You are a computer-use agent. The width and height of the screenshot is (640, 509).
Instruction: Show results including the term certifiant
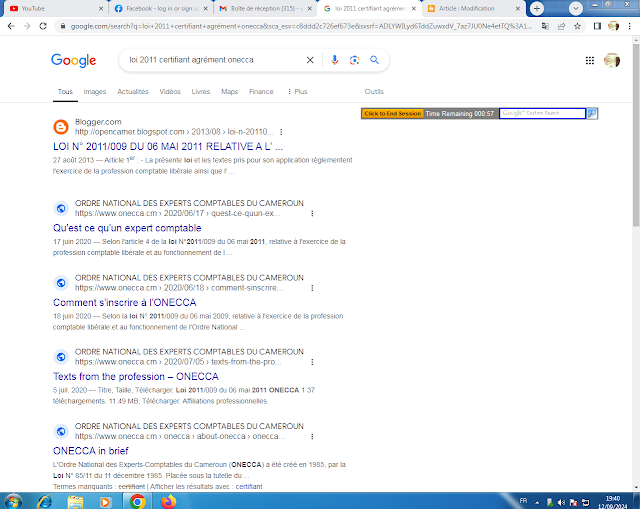click(x=249, y=487)
